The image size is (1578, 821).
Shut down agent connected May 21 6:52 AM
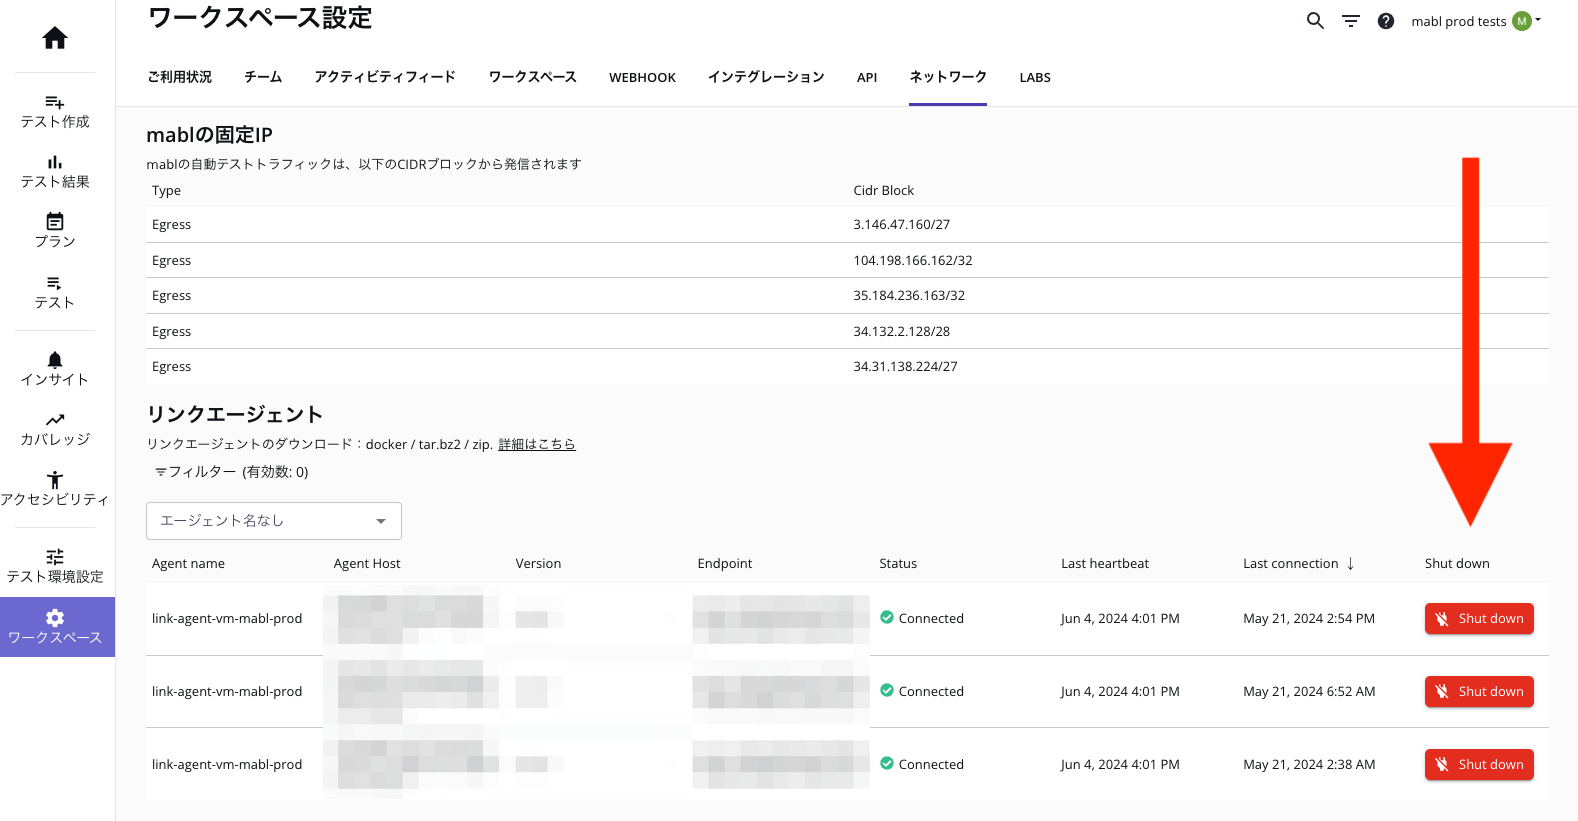click(1479, 692)
